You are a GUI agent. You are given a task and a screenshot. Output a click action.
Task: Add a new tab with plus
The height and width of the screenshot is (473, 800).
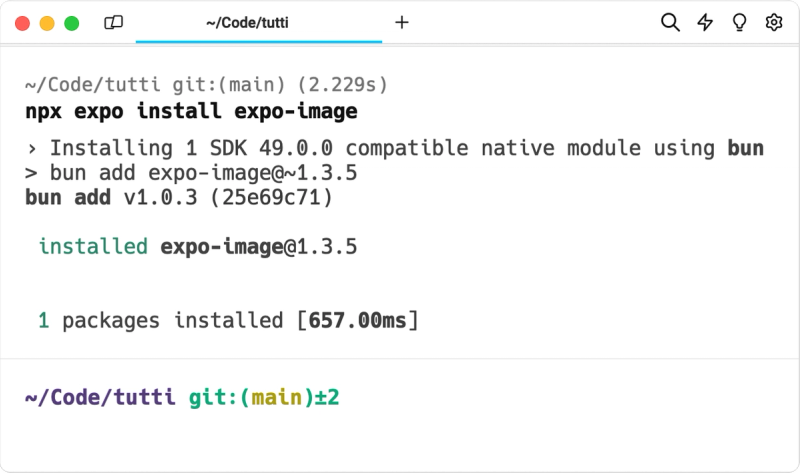click(x=402, y=22)
